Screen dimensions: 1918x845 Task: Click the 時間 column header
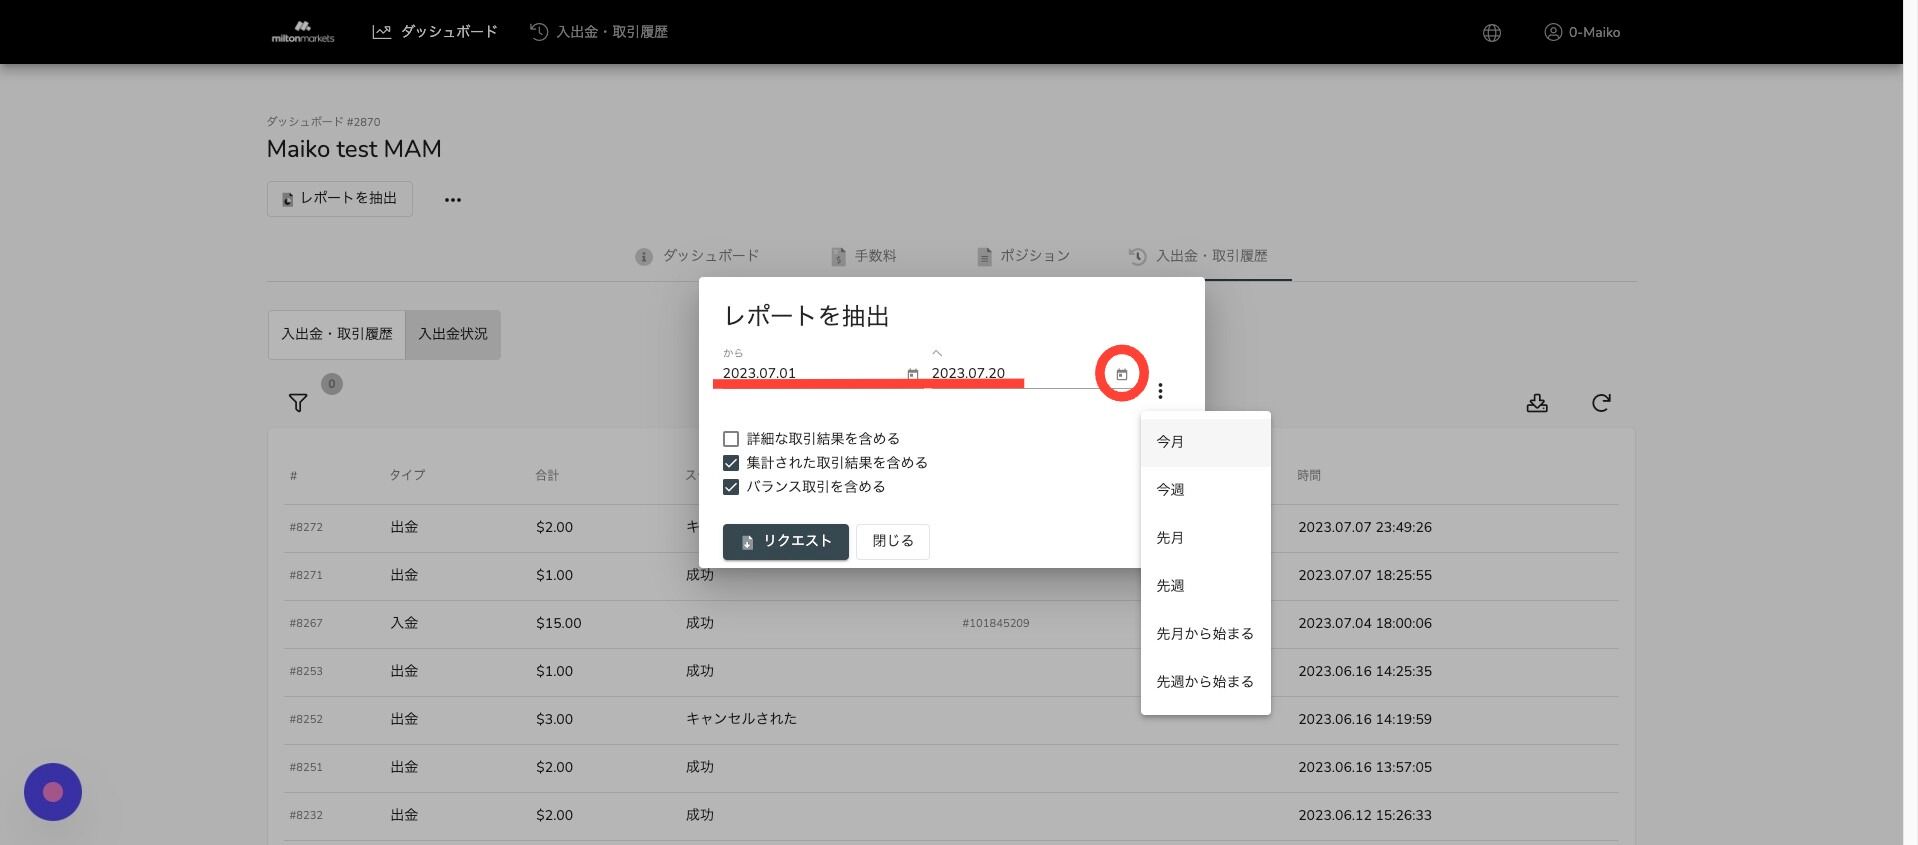pos(1309,475)
